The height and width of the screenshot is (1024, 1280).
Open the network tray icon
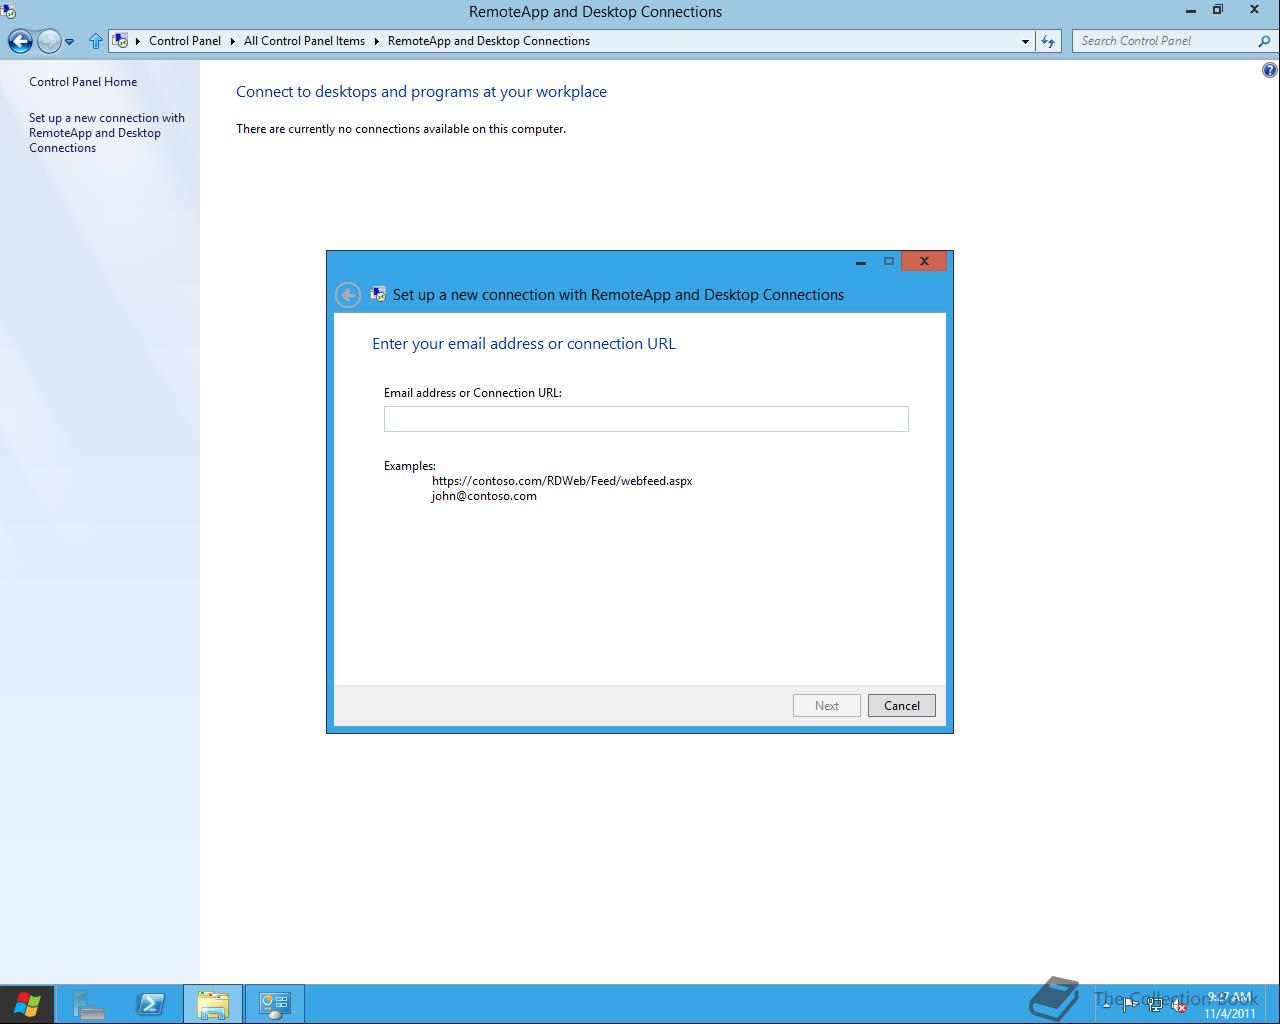[x=1155, y=1005]
